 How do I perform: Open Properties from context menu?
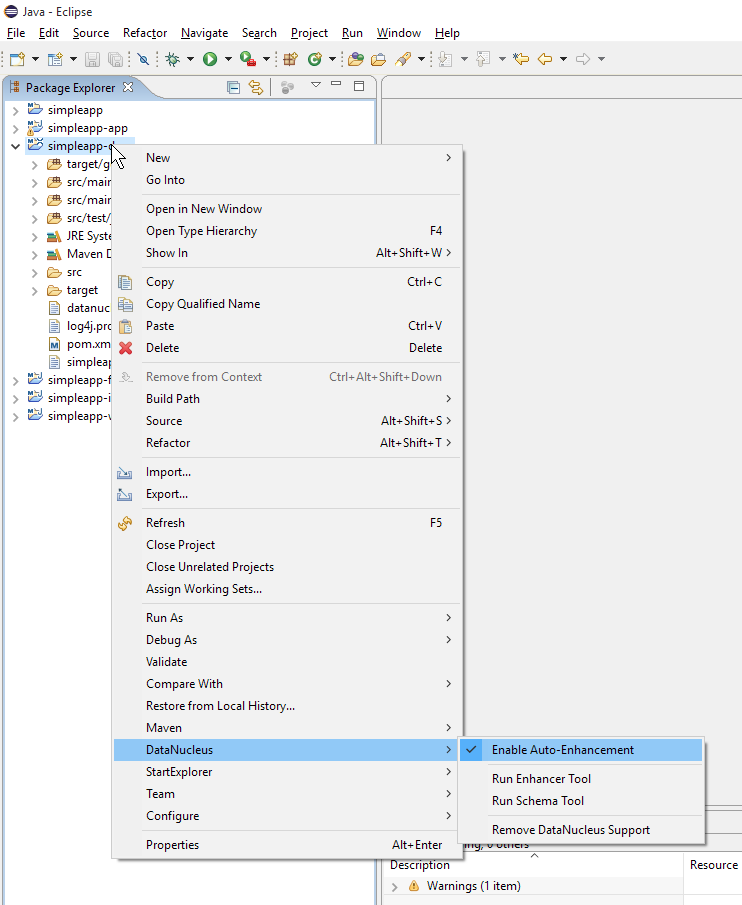[287, 844]
